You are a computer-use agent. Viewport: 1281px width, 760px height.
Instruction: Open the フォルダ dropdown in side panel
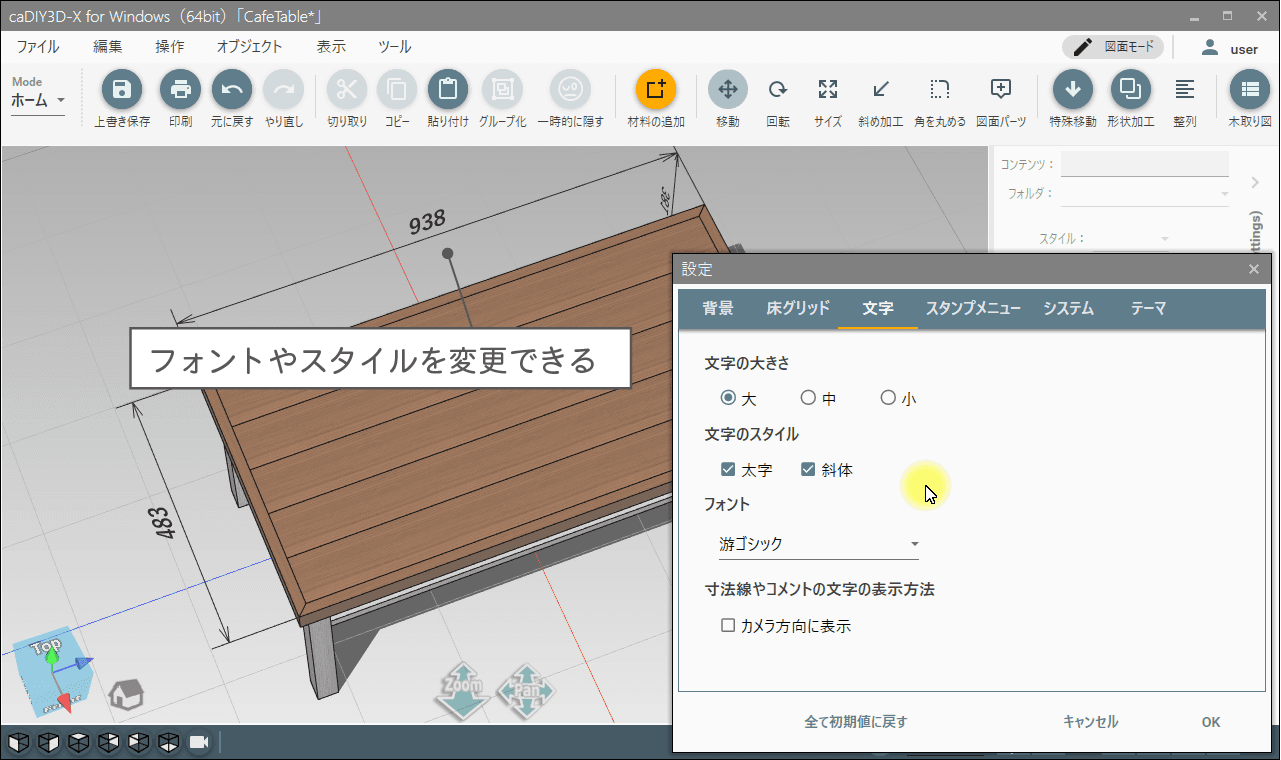tap(1145, 193)
